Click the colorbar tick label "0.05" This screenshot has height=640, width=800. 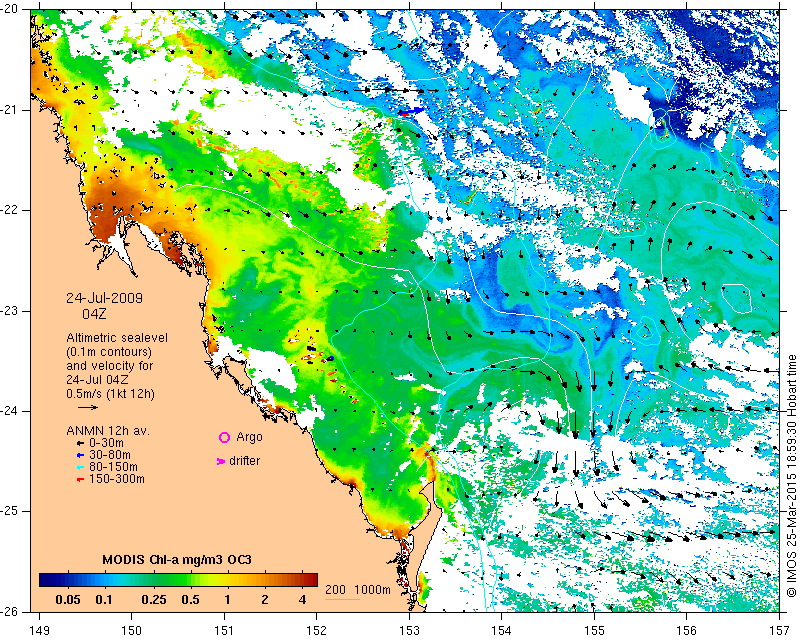[68, 600]
